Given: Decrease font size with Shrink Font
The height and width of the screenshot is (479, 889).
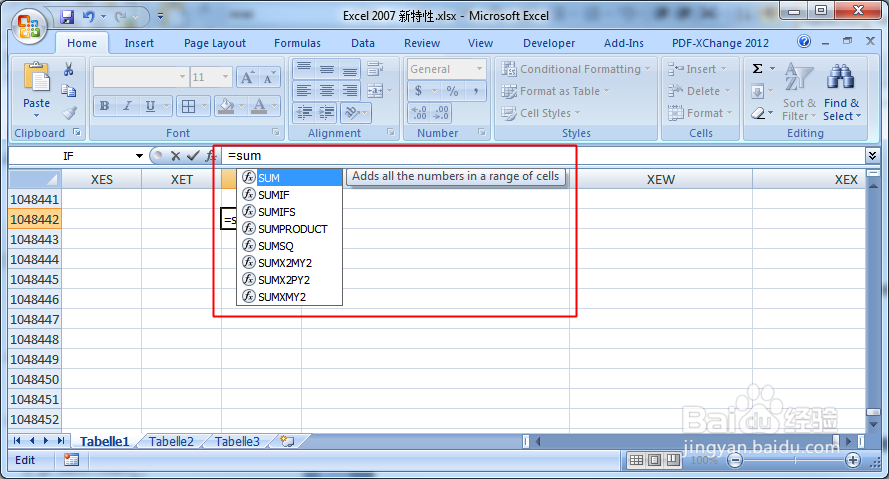Looking at the screenshot, I should (268, 78).
